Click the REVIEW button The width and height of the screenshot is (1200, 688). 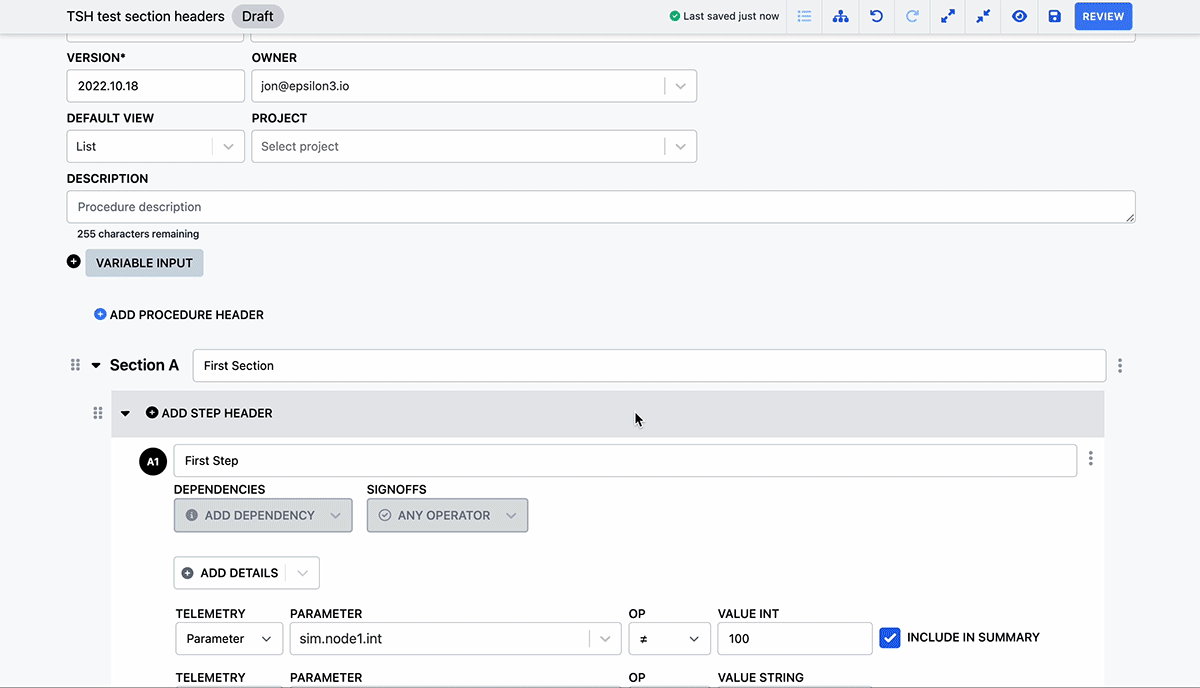pyautogui.click(x=1103, y=16)
